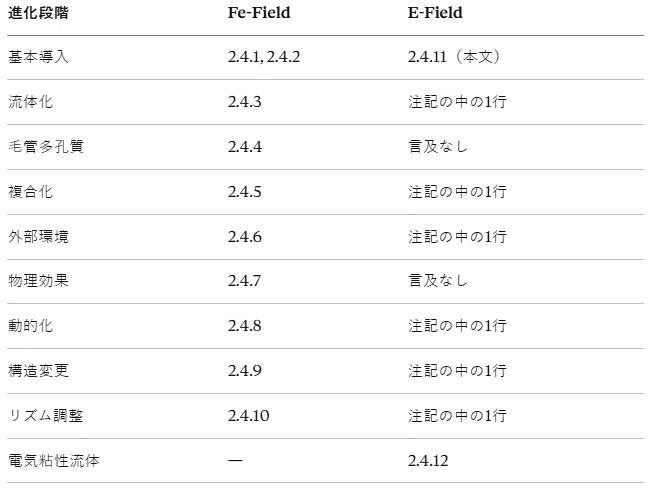Select the 構造変更 row label
The height and width of the screenshot is (488, 648).
click(38, 371)
